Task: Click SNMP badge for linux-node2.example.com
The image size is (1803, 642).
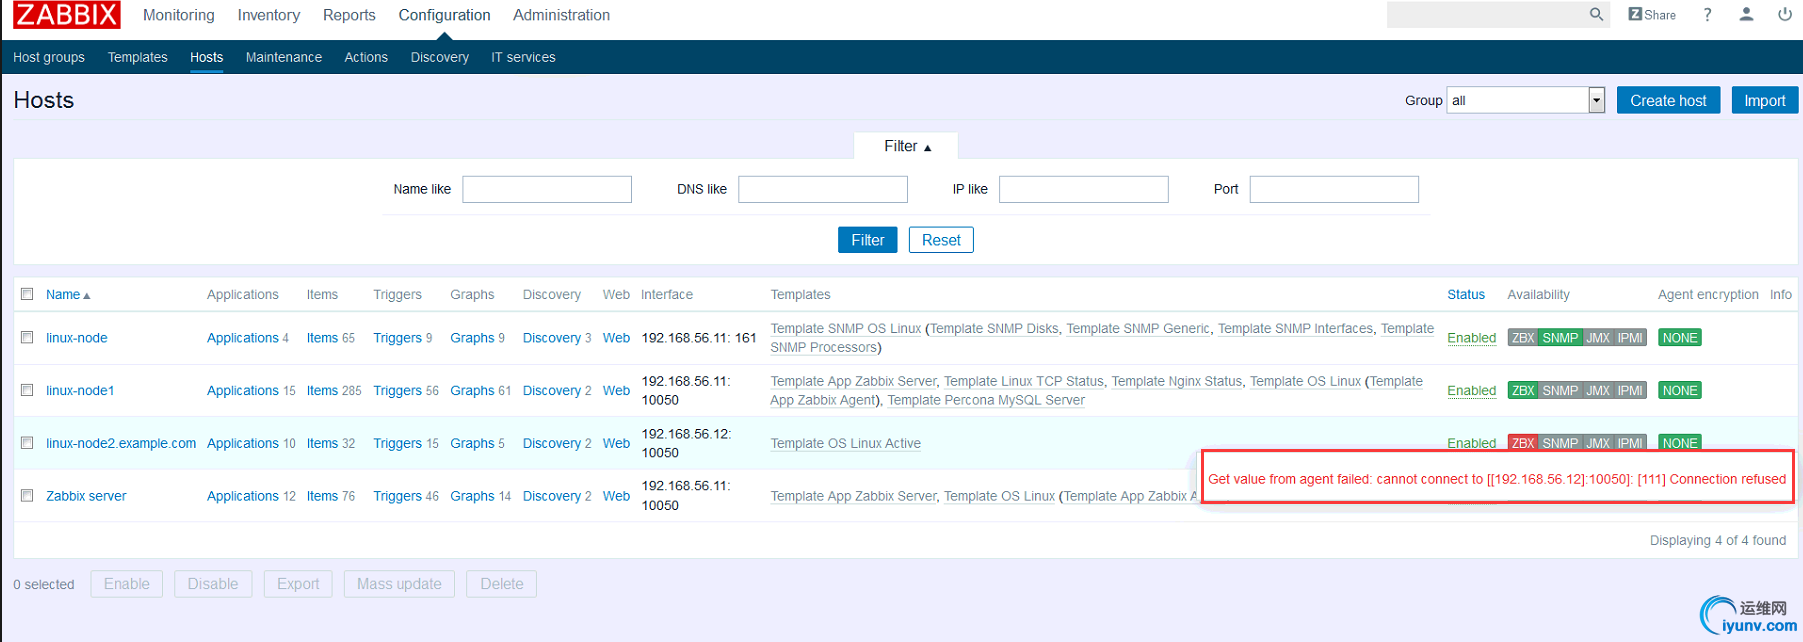Action: point(1560,442)
